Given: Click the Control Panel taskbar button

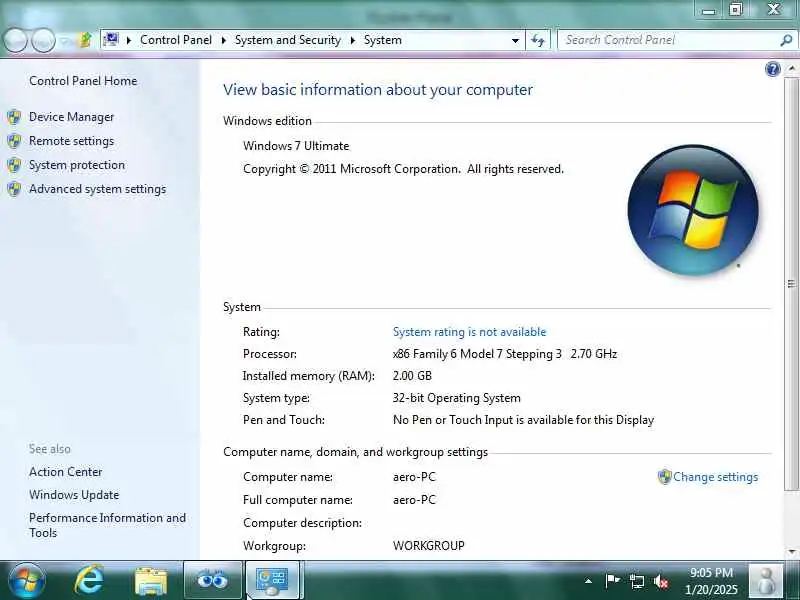Looking at the screenshot, I should point(273,580).
